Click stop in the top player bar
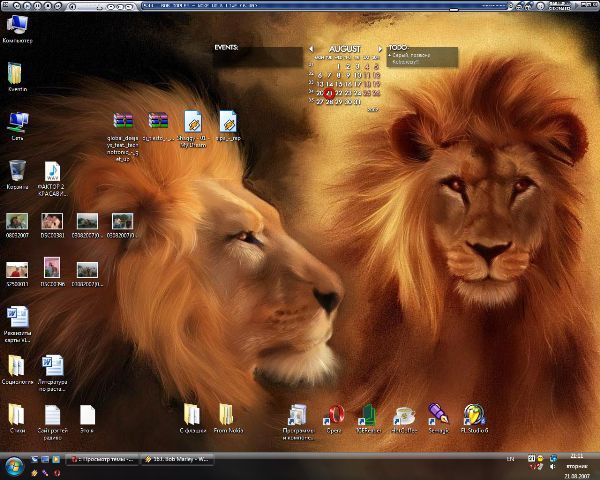Screen dimensions: 600x480 click(48, 6)
